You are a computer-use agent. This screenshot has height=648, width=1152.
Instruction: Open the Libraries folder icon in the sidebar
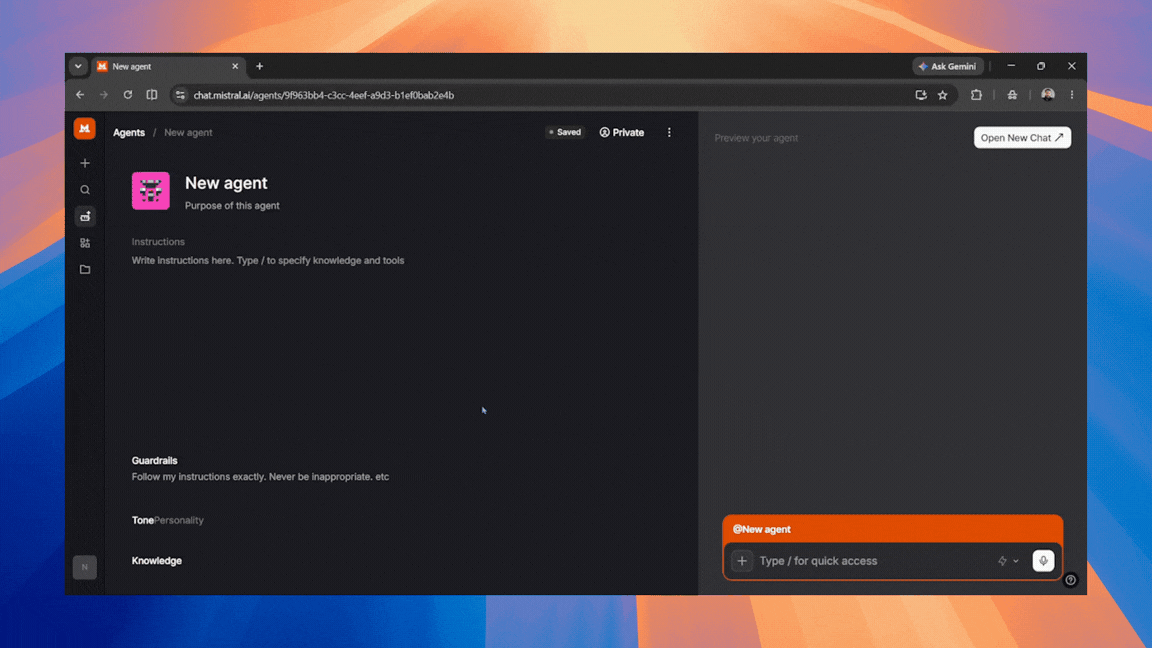click(84, 269)
